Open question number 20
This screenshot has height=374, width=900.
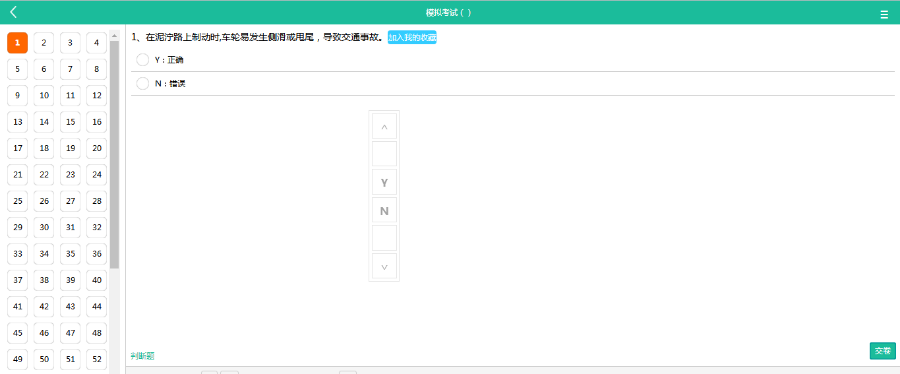[96, 149]
